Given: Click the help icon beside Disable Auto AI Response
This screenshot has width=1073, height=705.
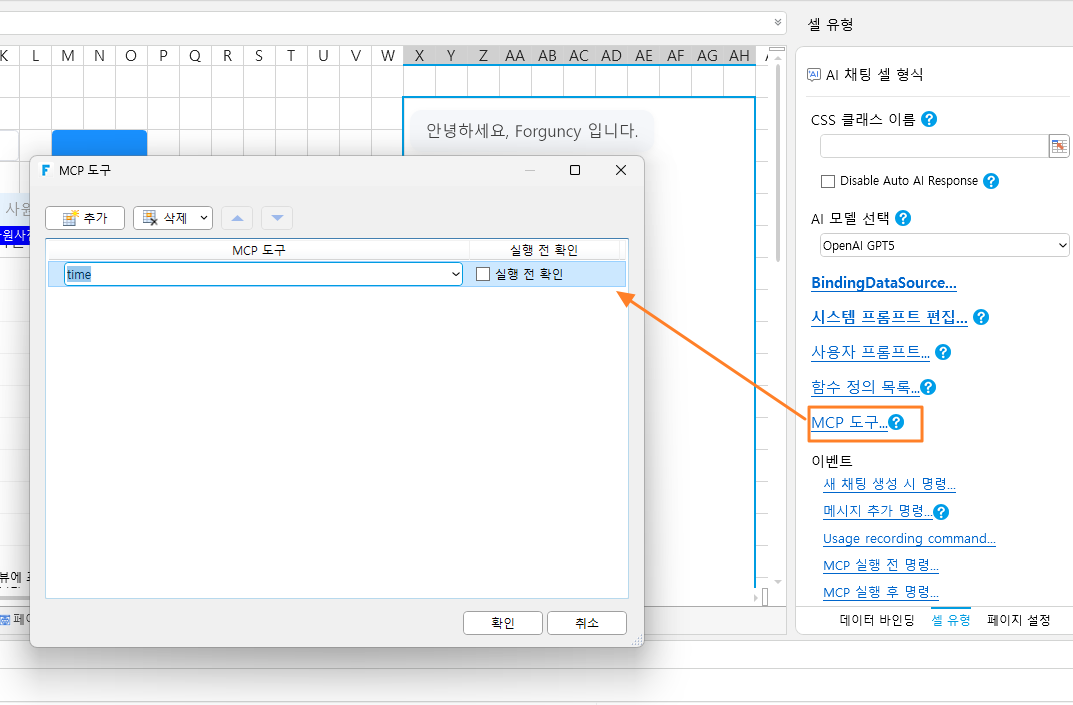Looking at the screenshot, I should click(990, 181).
